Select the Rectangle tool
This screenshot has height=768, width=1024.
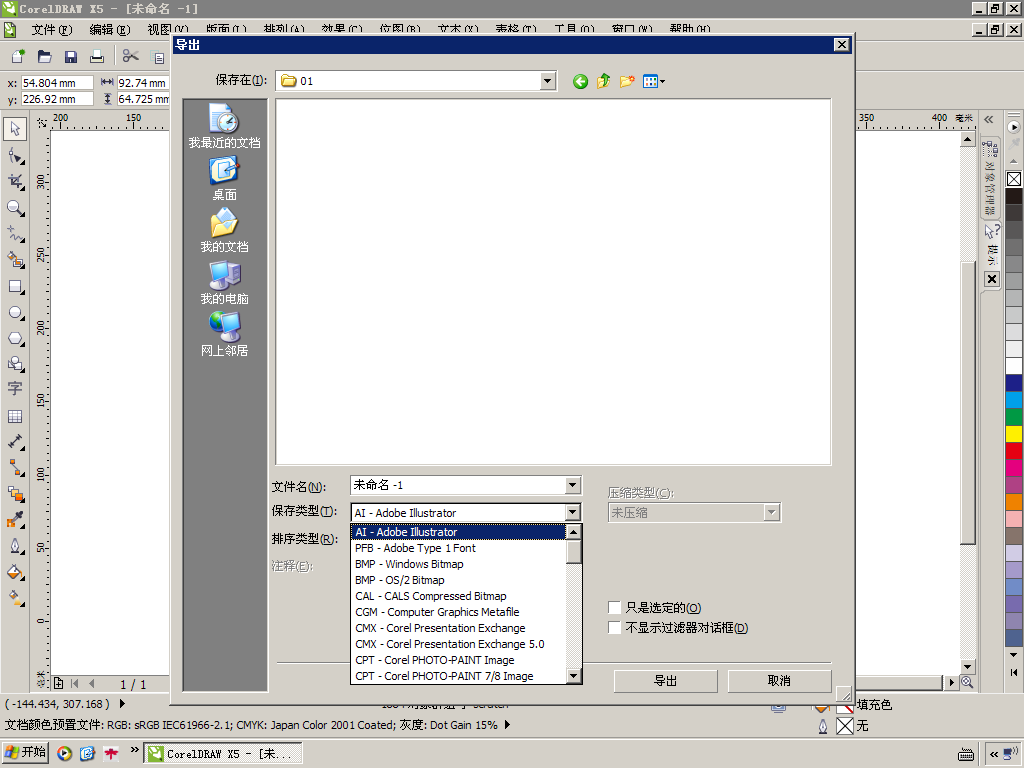pos(15,287)
